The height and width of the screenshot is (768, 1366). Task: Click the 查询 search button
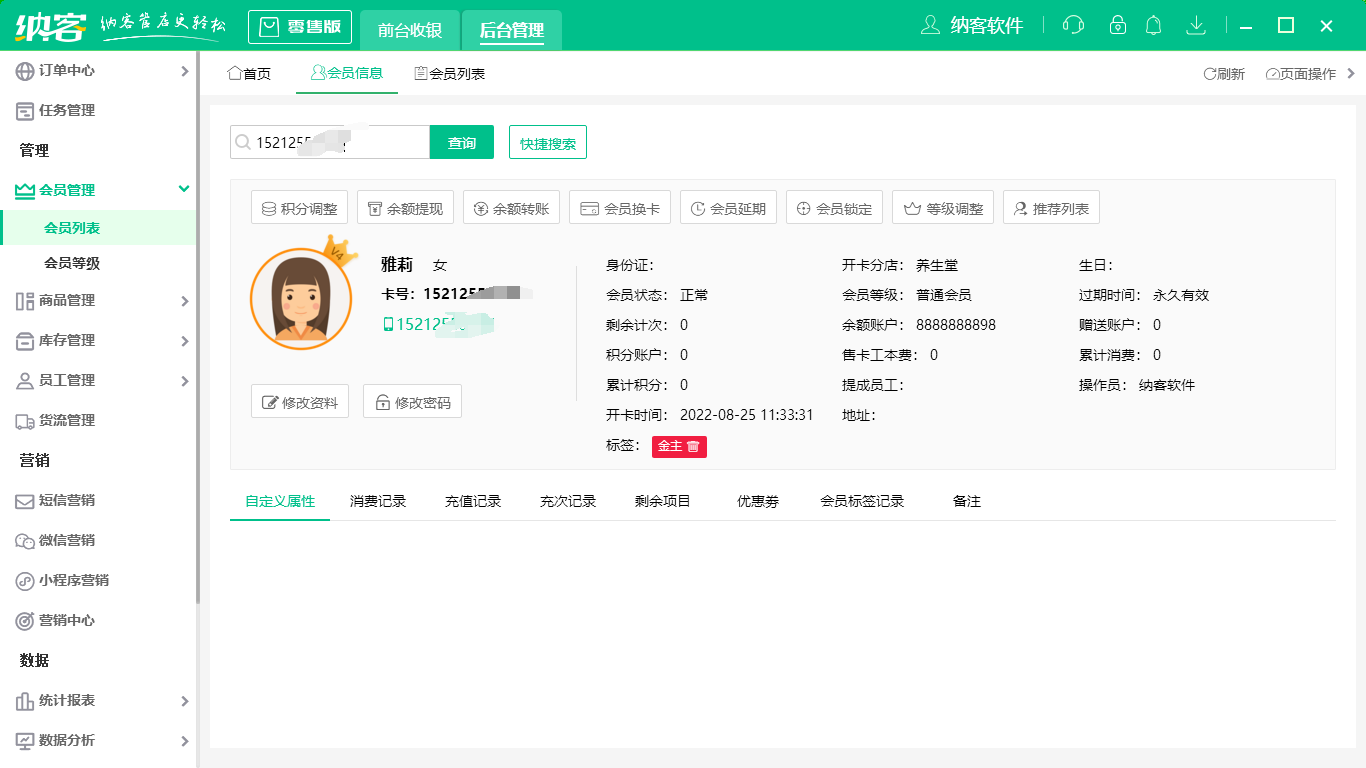click(x=461, y=142)
